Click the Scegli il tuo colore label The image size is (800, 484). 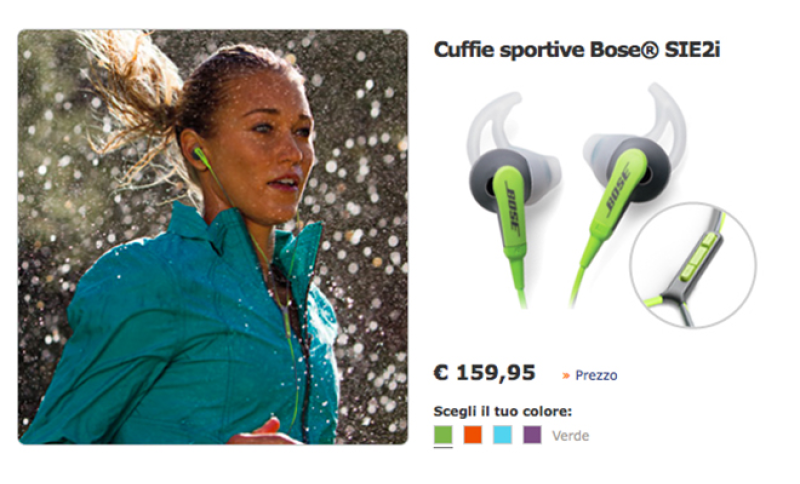503,411
